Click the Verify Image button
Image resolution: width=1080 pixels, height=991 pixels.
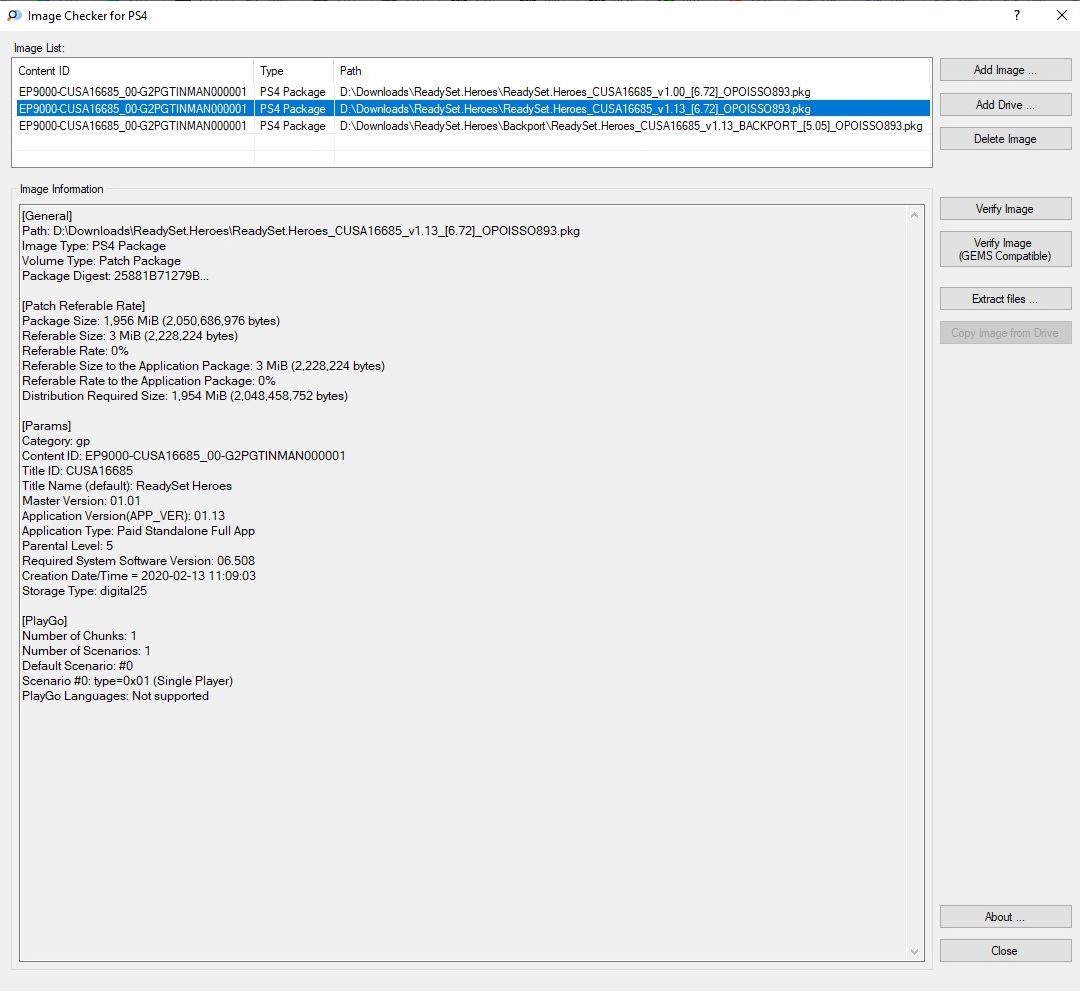pos(1005,209)
